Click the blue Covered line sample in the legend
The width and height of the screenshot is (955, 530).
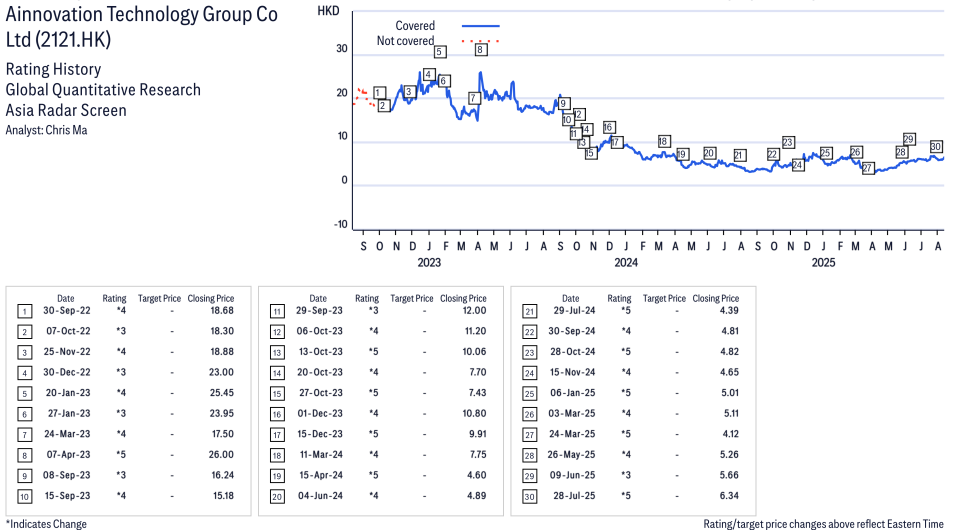click(481, 26)
